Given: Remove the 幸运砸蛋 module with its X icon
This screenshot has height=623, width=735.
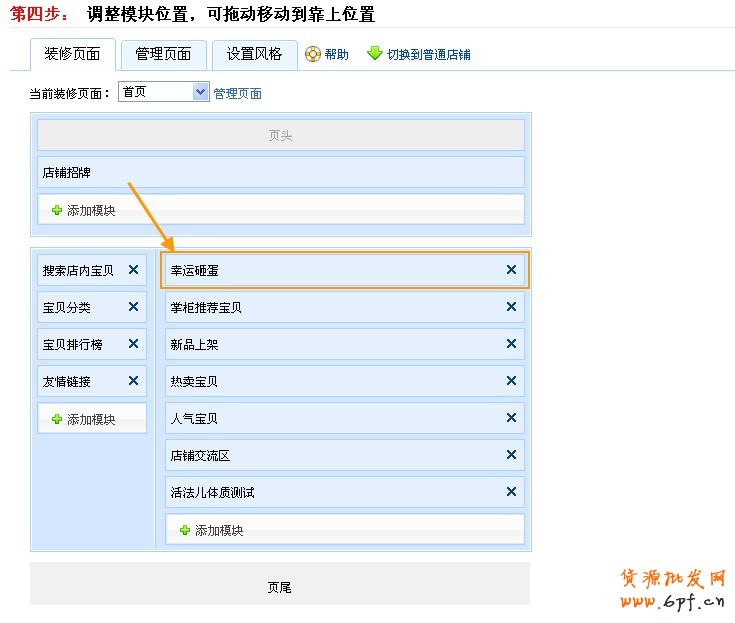Looking at the screenshot, I should pyautogui.click(x=511, y=270).
